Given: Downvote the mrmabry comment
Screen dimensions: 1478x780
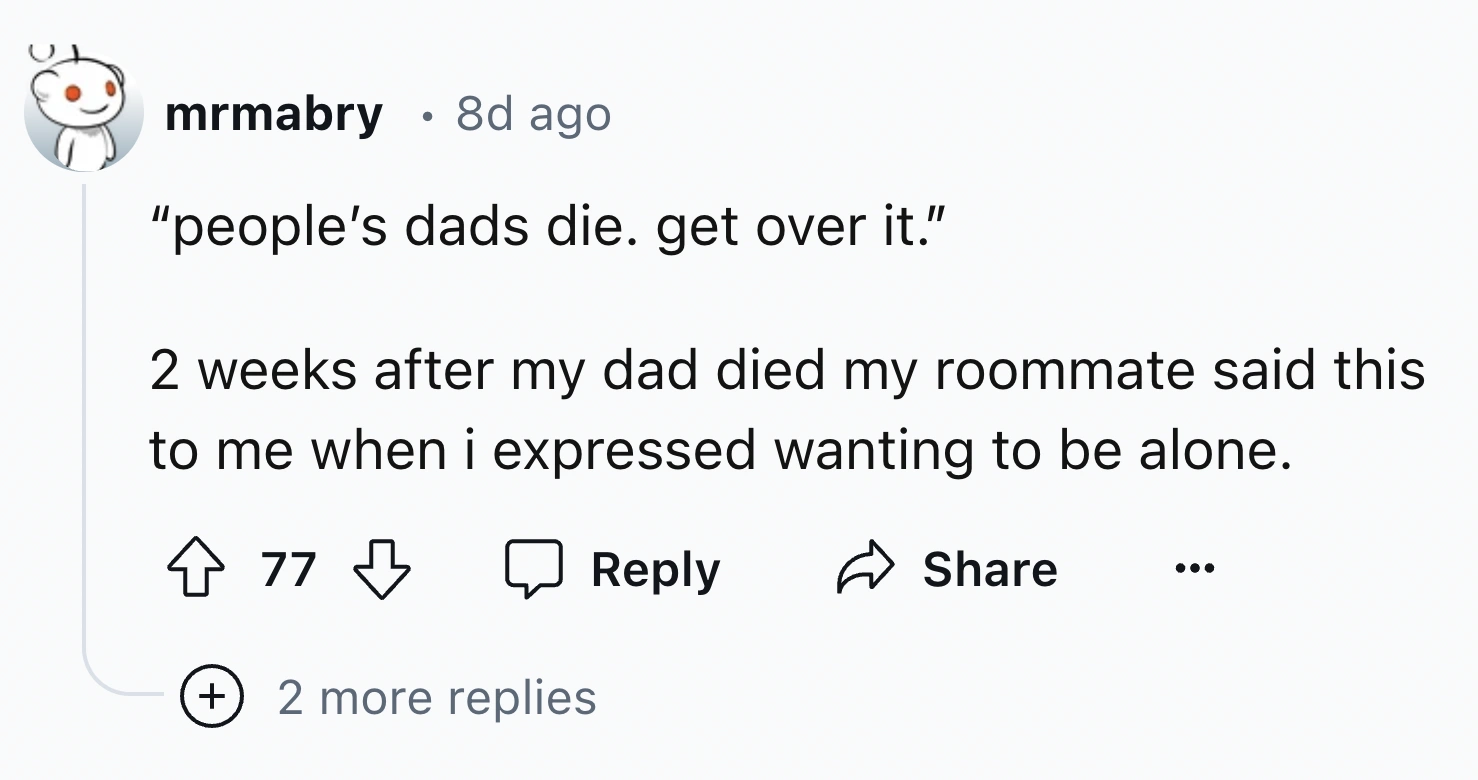Looking at the screenshot, I should [382, 570].
